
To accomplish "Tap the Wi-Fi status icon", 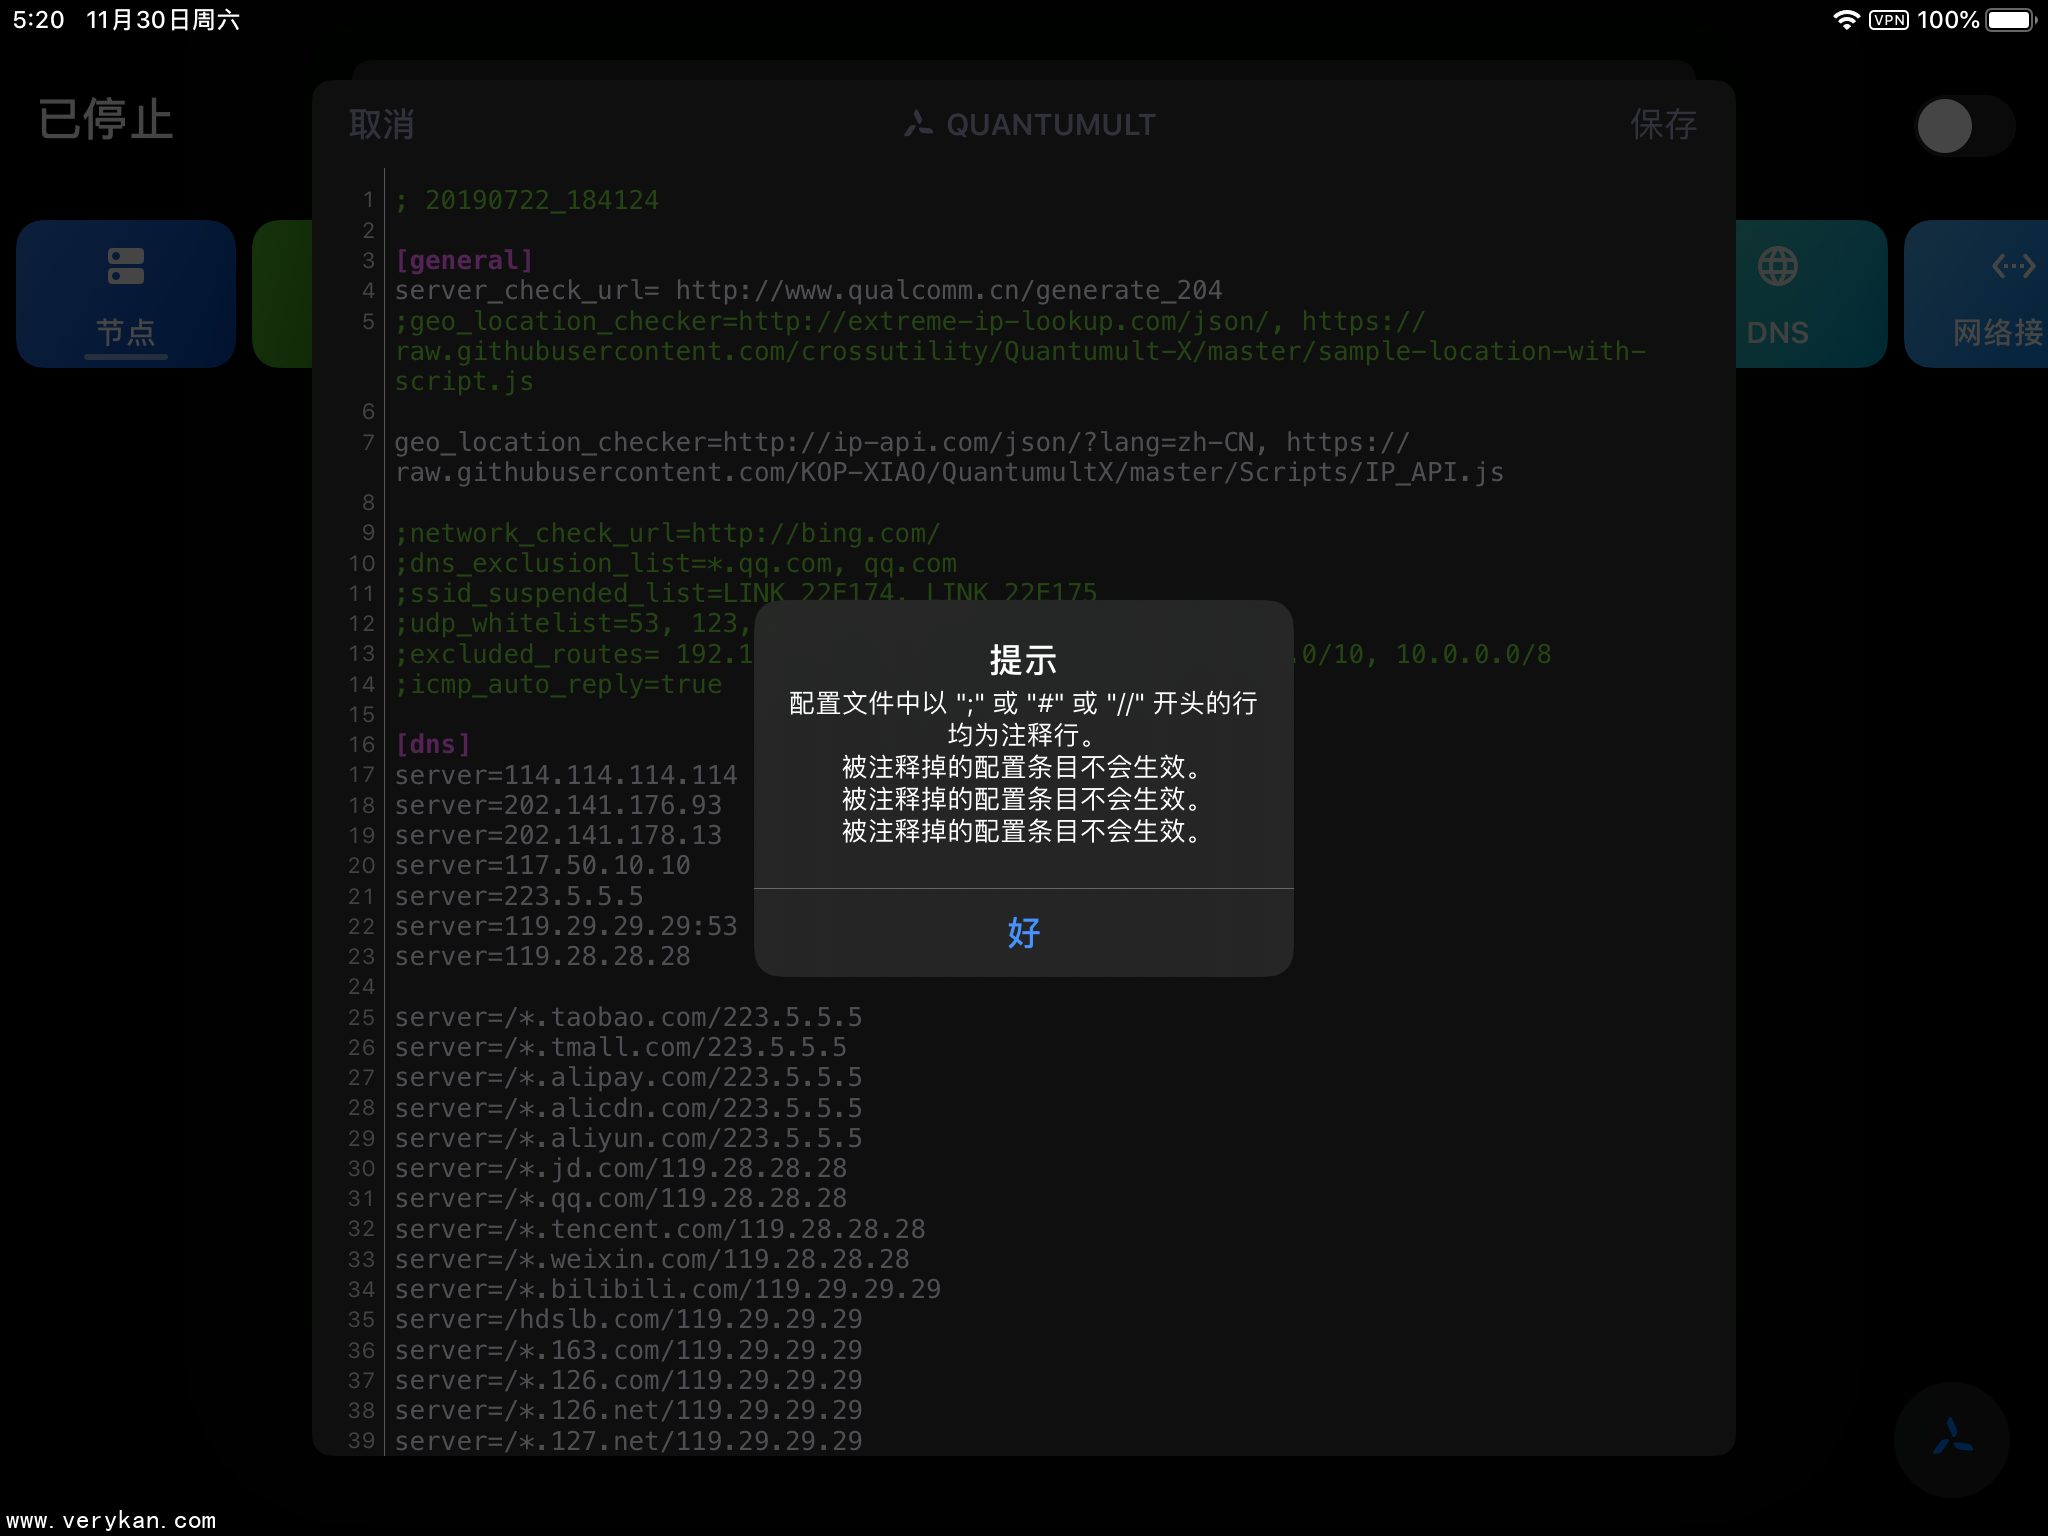I will tap(1845, 20).
